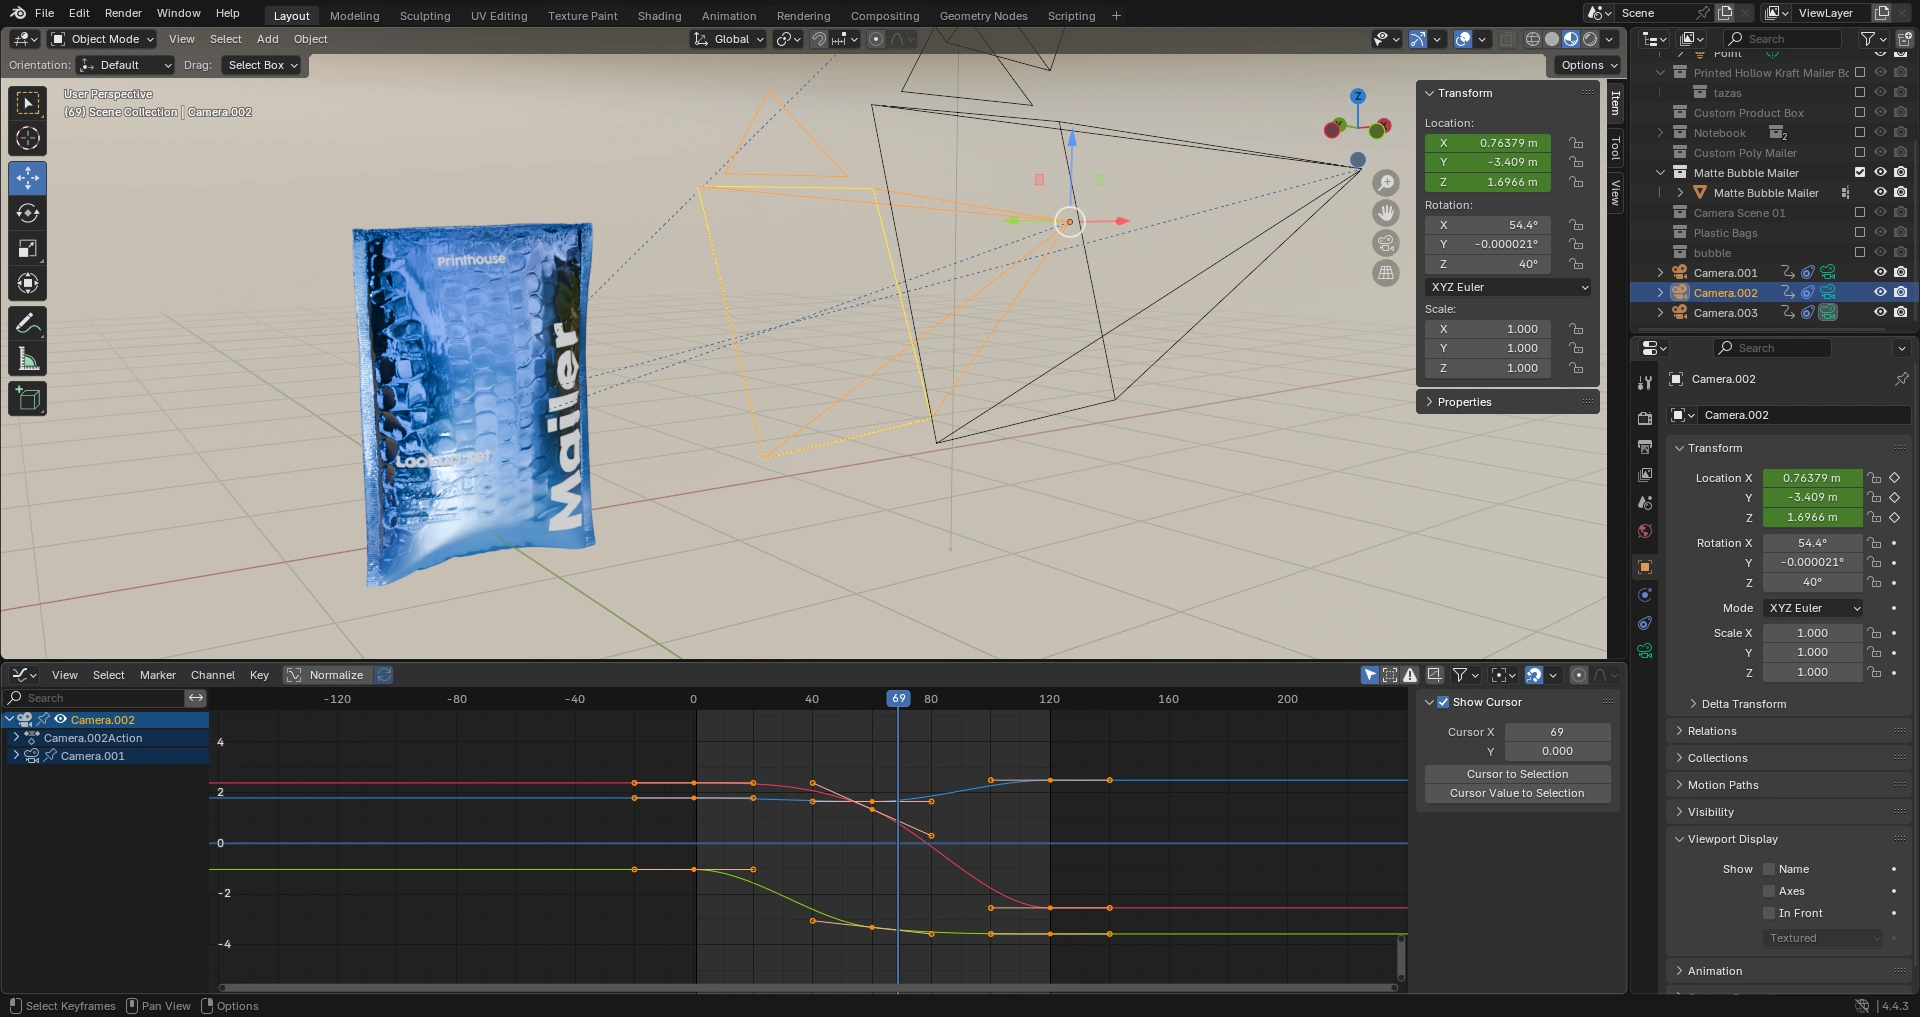The height and width of the screenshot is (1017, 1920).
Task: Expand the Delta Transform section
Action: coord(1743,704)
